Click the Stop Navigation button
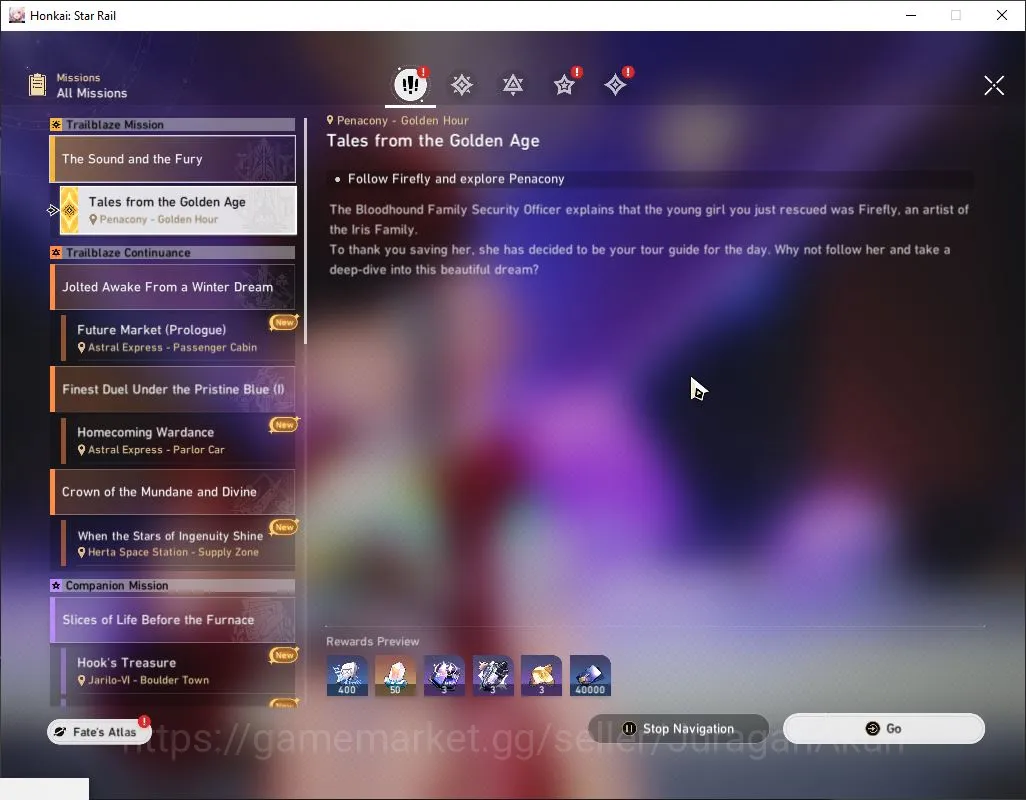The width and height of the screenshot is (1026, 800). click(x=679, y=729)
